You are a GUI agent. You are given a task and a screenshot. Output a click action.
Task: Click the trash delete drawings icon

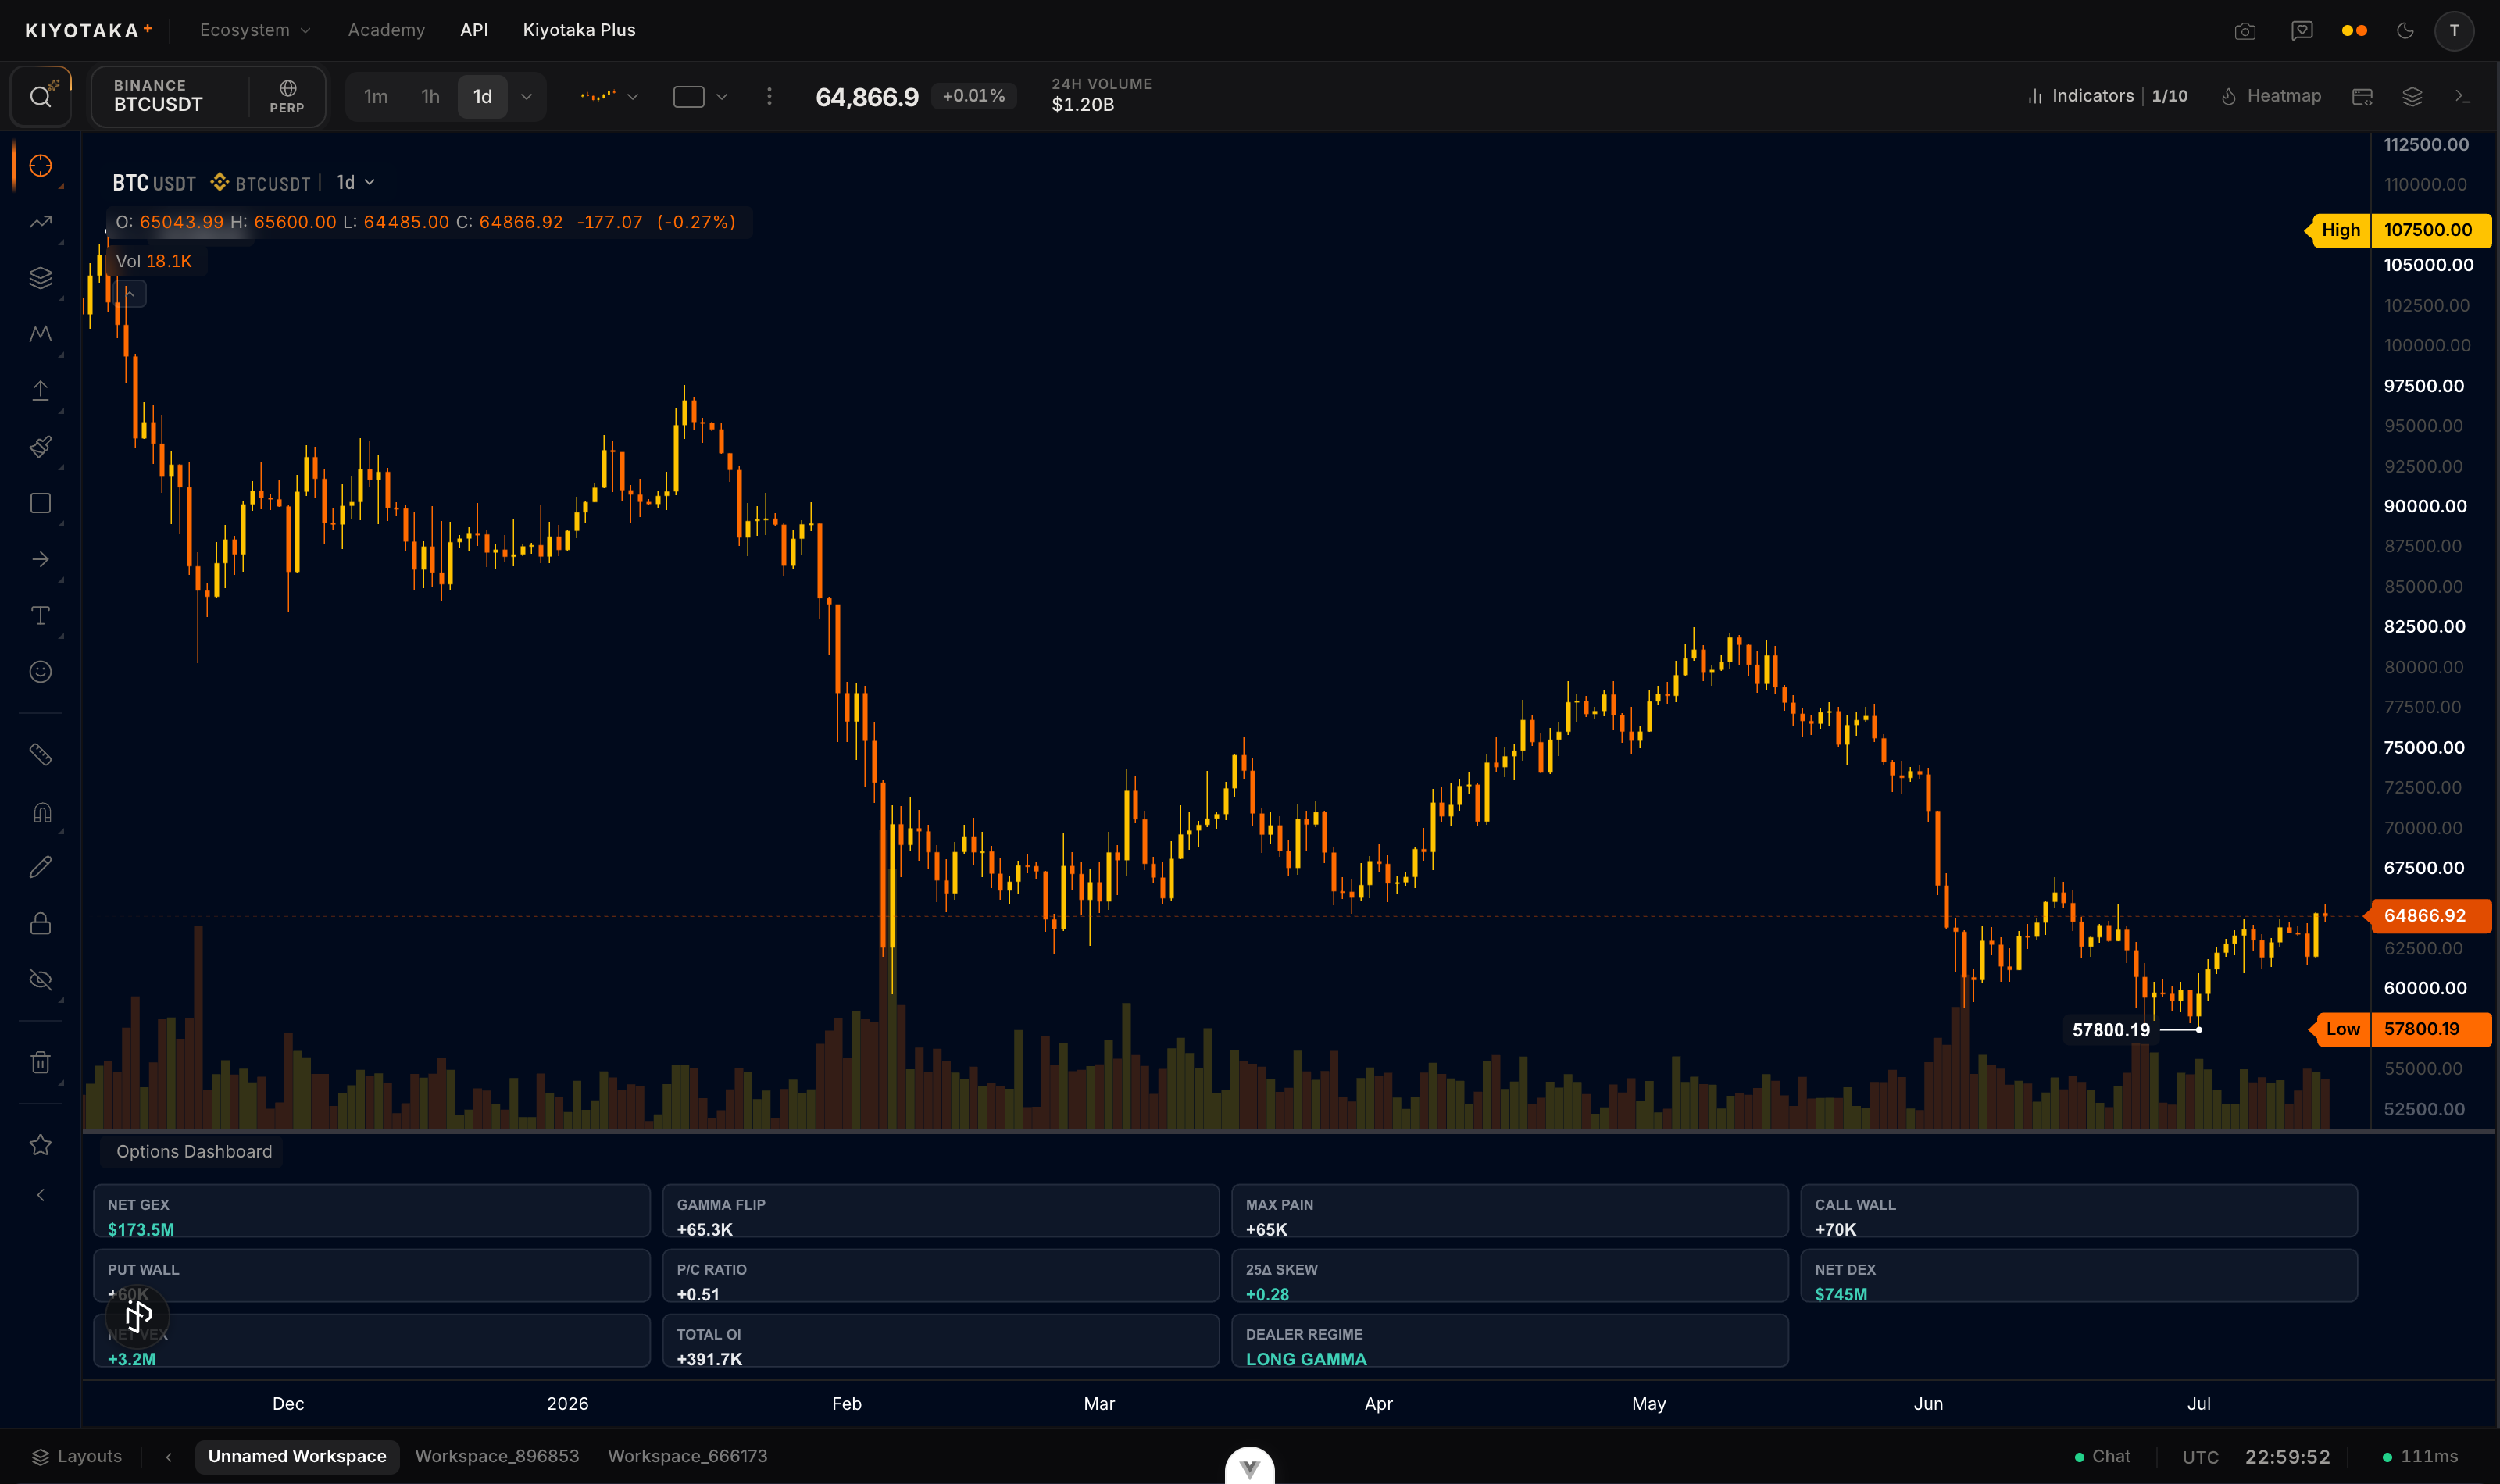pos(40,1062)
